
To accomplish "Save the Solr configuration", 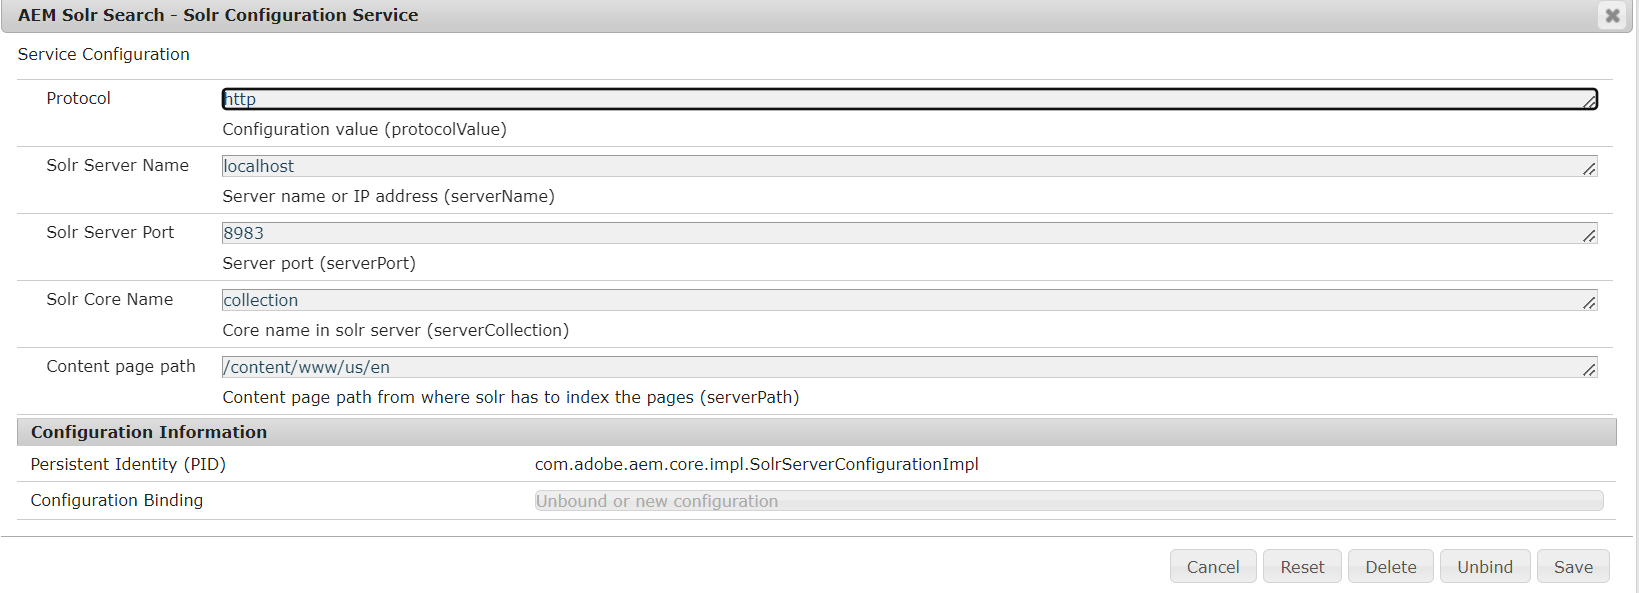I will point(1573,567).
